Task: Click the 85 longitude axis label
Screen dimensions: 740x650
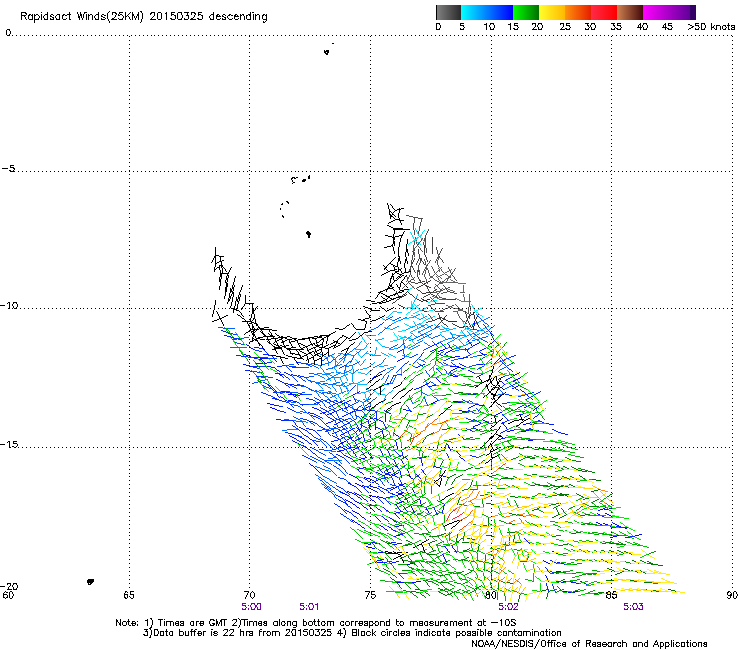Action: point(611,595)
